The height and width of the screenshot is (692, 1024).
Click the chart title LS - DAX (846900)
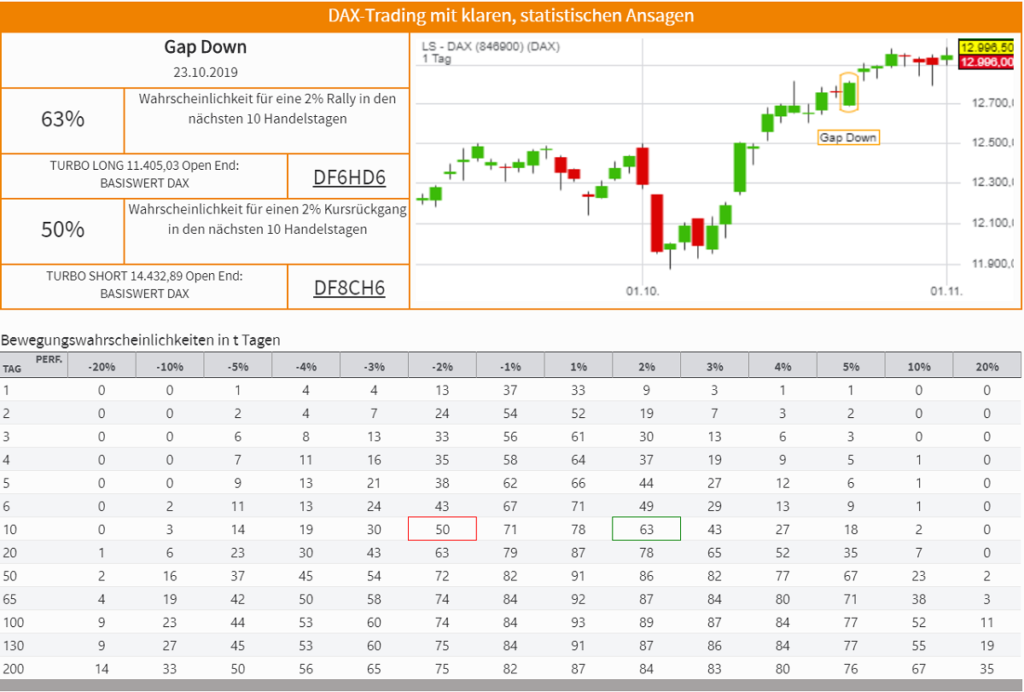coord(490,46)
